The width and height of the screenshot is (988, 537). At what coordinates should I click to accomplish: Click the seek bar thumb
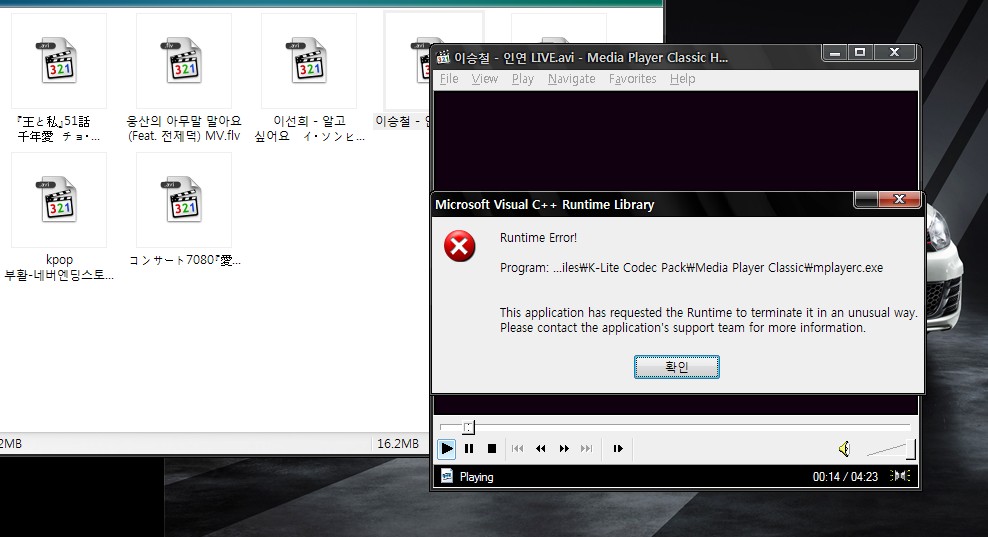pos(468,427)
